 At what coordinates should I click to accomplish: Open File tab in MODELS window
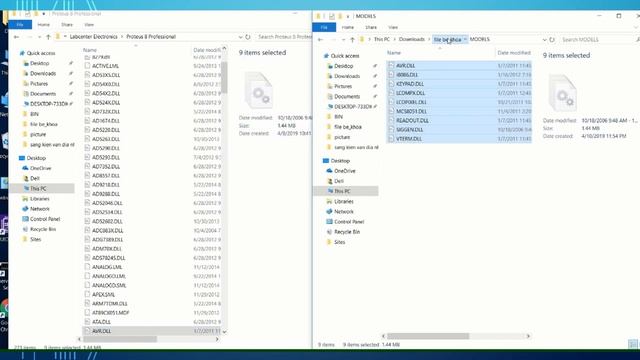click(324, 27)
